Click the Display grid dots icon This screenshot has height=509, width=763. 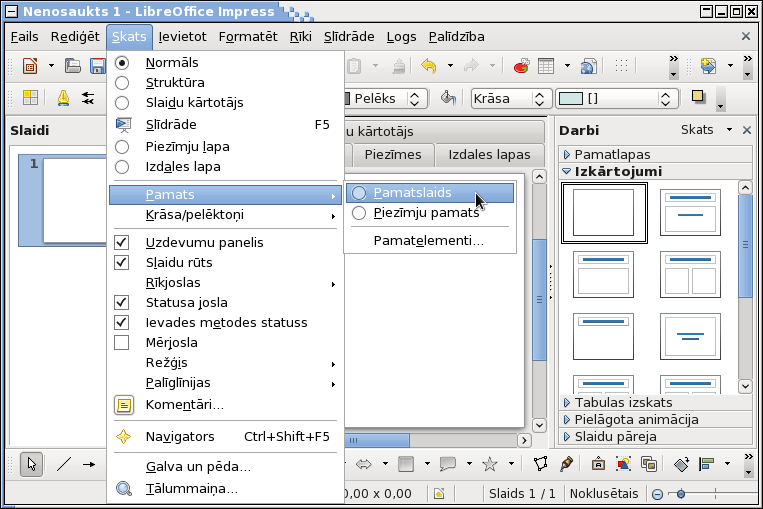621,66
